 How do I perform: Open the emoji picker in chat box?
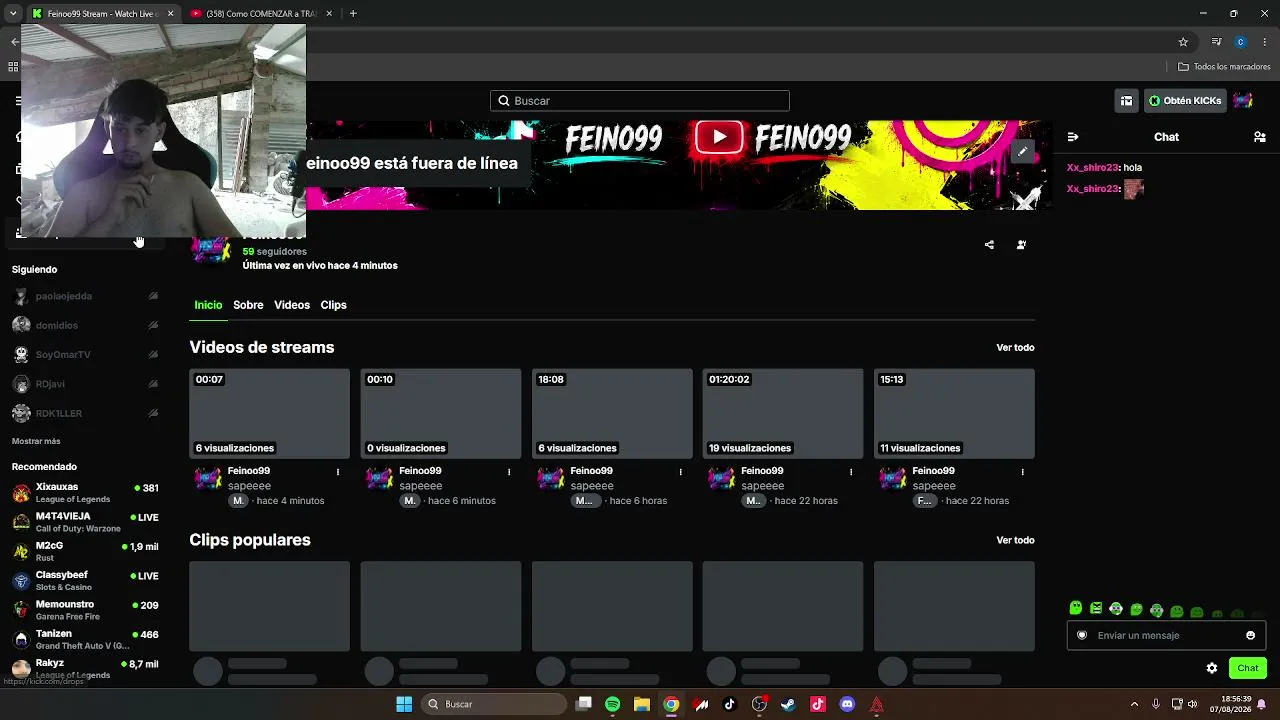(x=1250, y=635)
